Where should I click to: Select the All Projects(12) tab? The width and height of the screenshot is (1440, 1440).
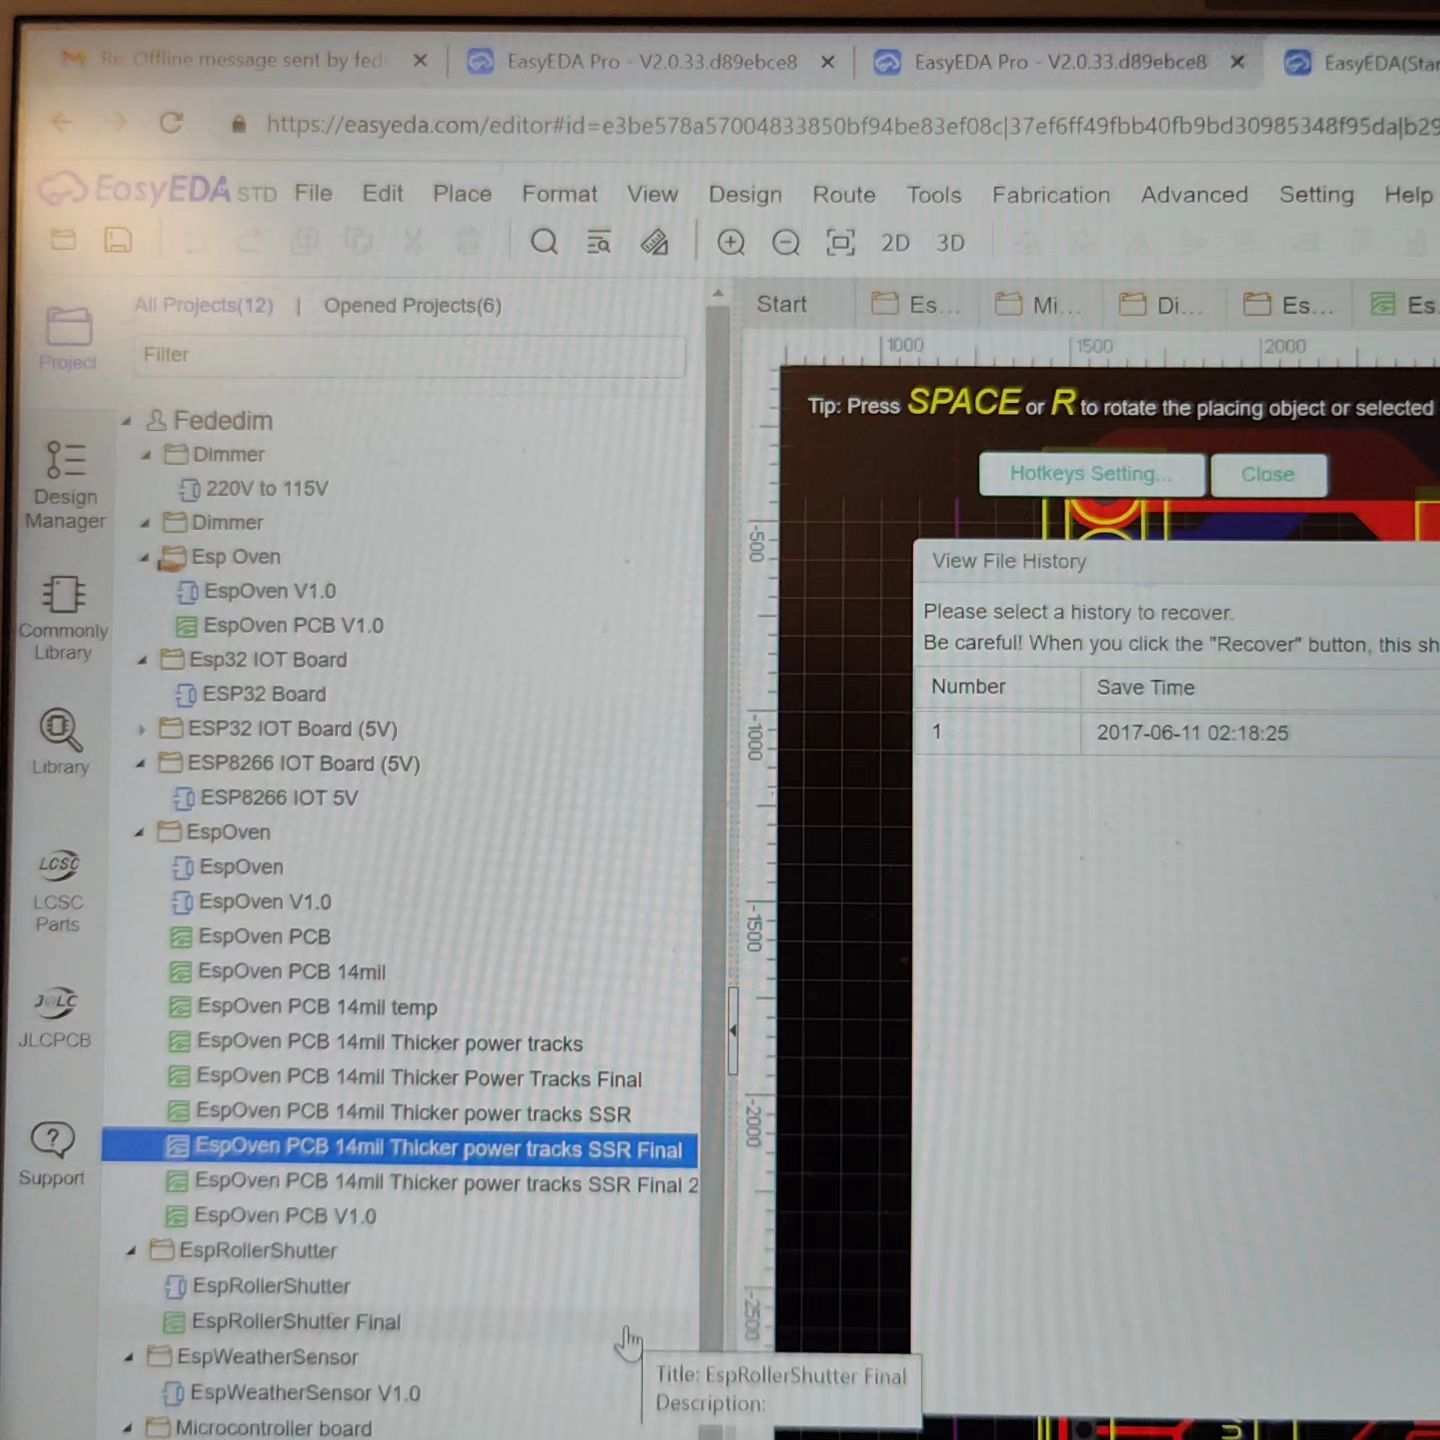(x=203, y=305)
